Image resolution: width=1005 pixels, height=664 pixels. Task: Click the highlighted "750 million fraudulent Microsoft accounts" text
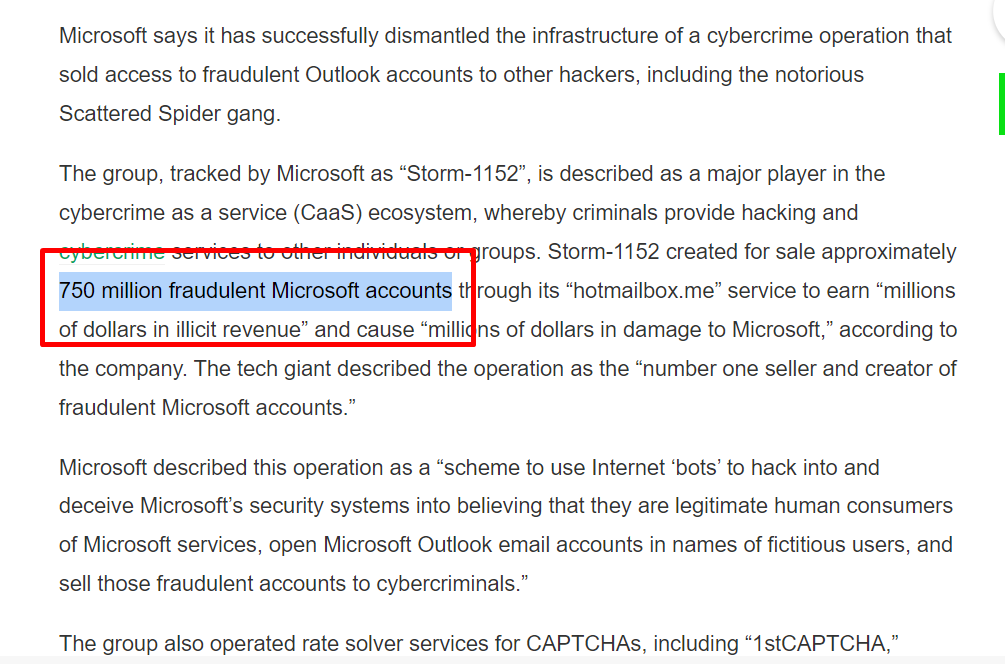coord(255,291)
